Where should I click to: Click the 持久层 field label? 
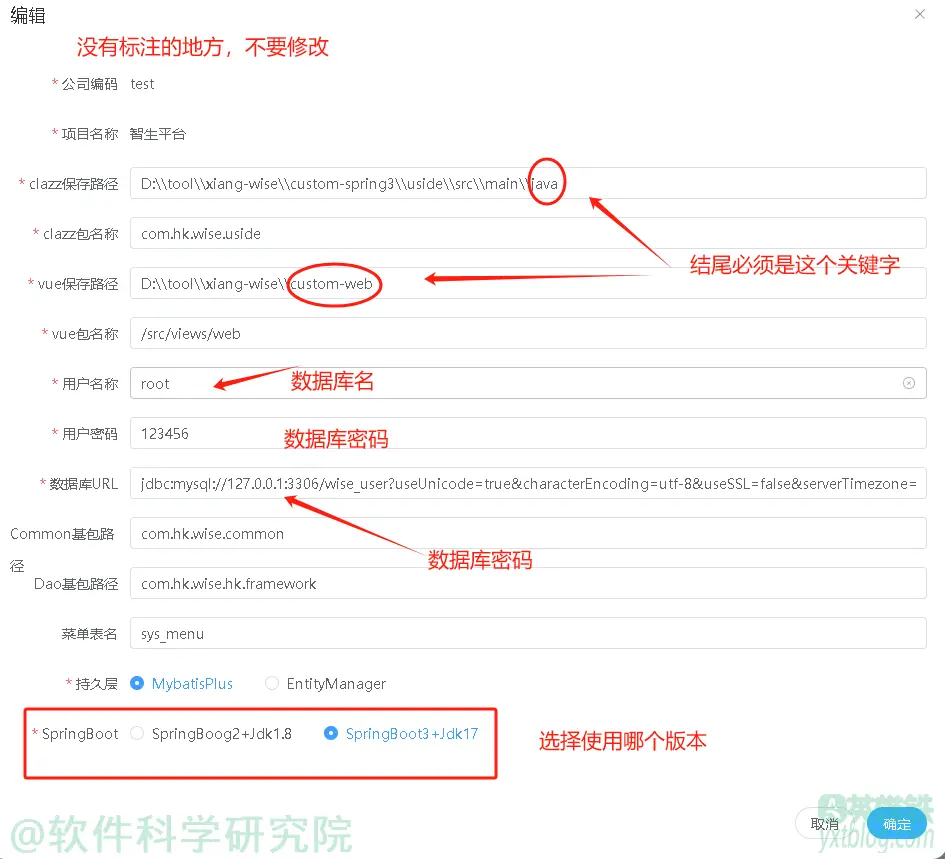click(x=96, y=684)
